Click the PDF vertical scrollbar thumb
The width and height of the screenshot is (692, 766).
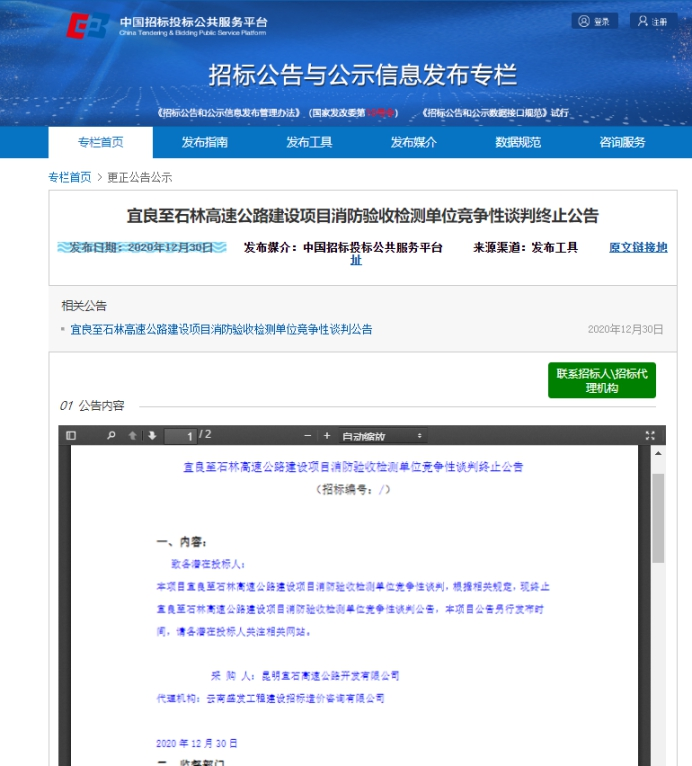click(658, 520)
